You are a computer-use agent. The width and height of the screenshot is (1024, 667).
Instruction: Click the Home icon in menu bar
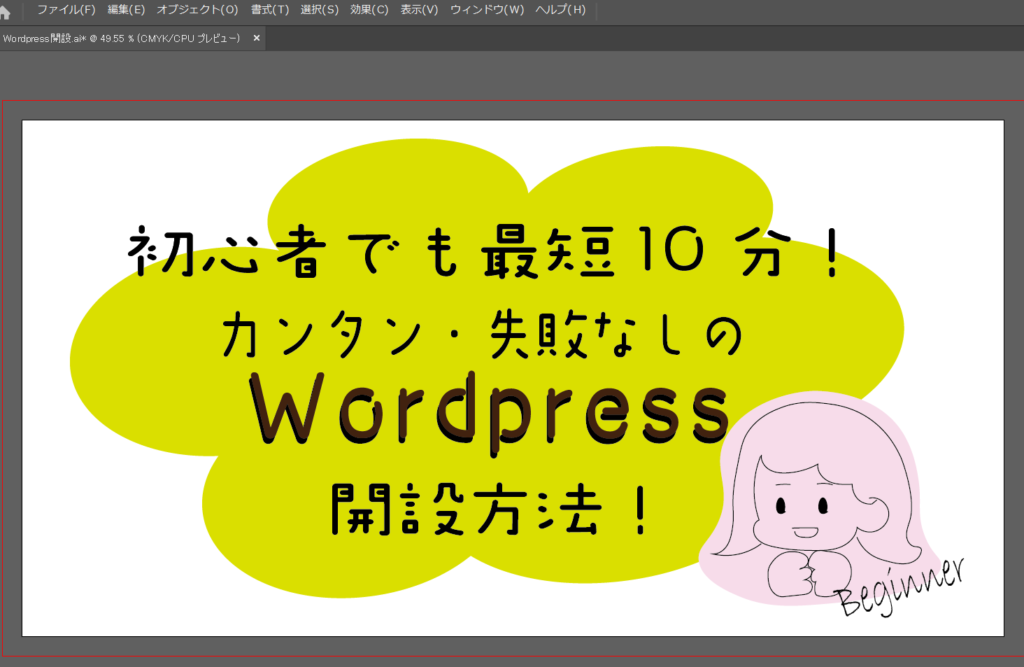click(5, 12)
